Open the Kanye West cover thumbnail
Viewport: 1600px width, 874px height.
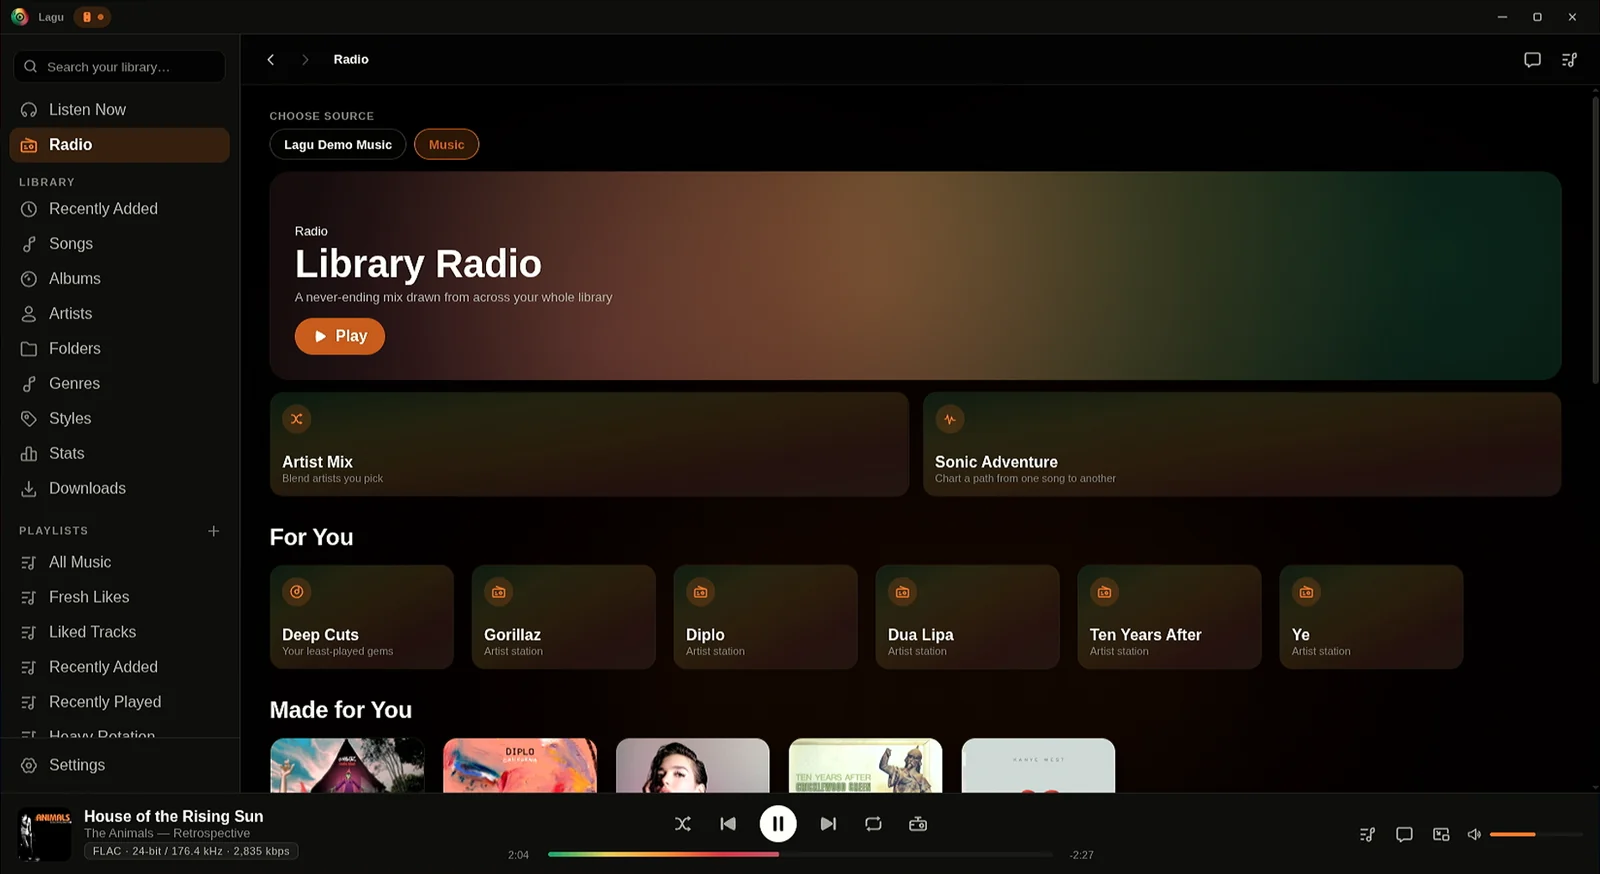[1038, 766]
